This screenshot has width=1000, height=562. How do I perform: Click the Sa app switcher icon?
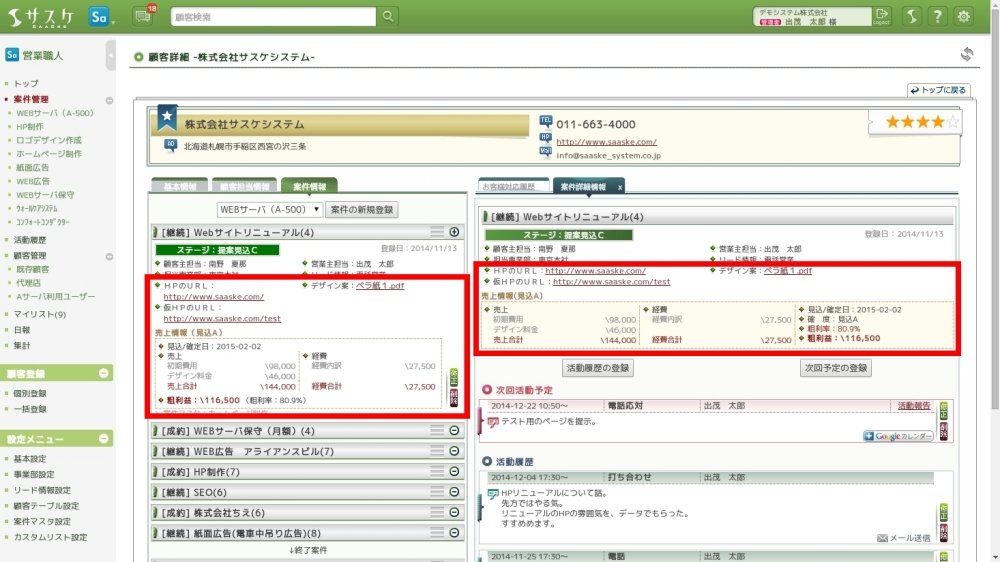point(99,17)
